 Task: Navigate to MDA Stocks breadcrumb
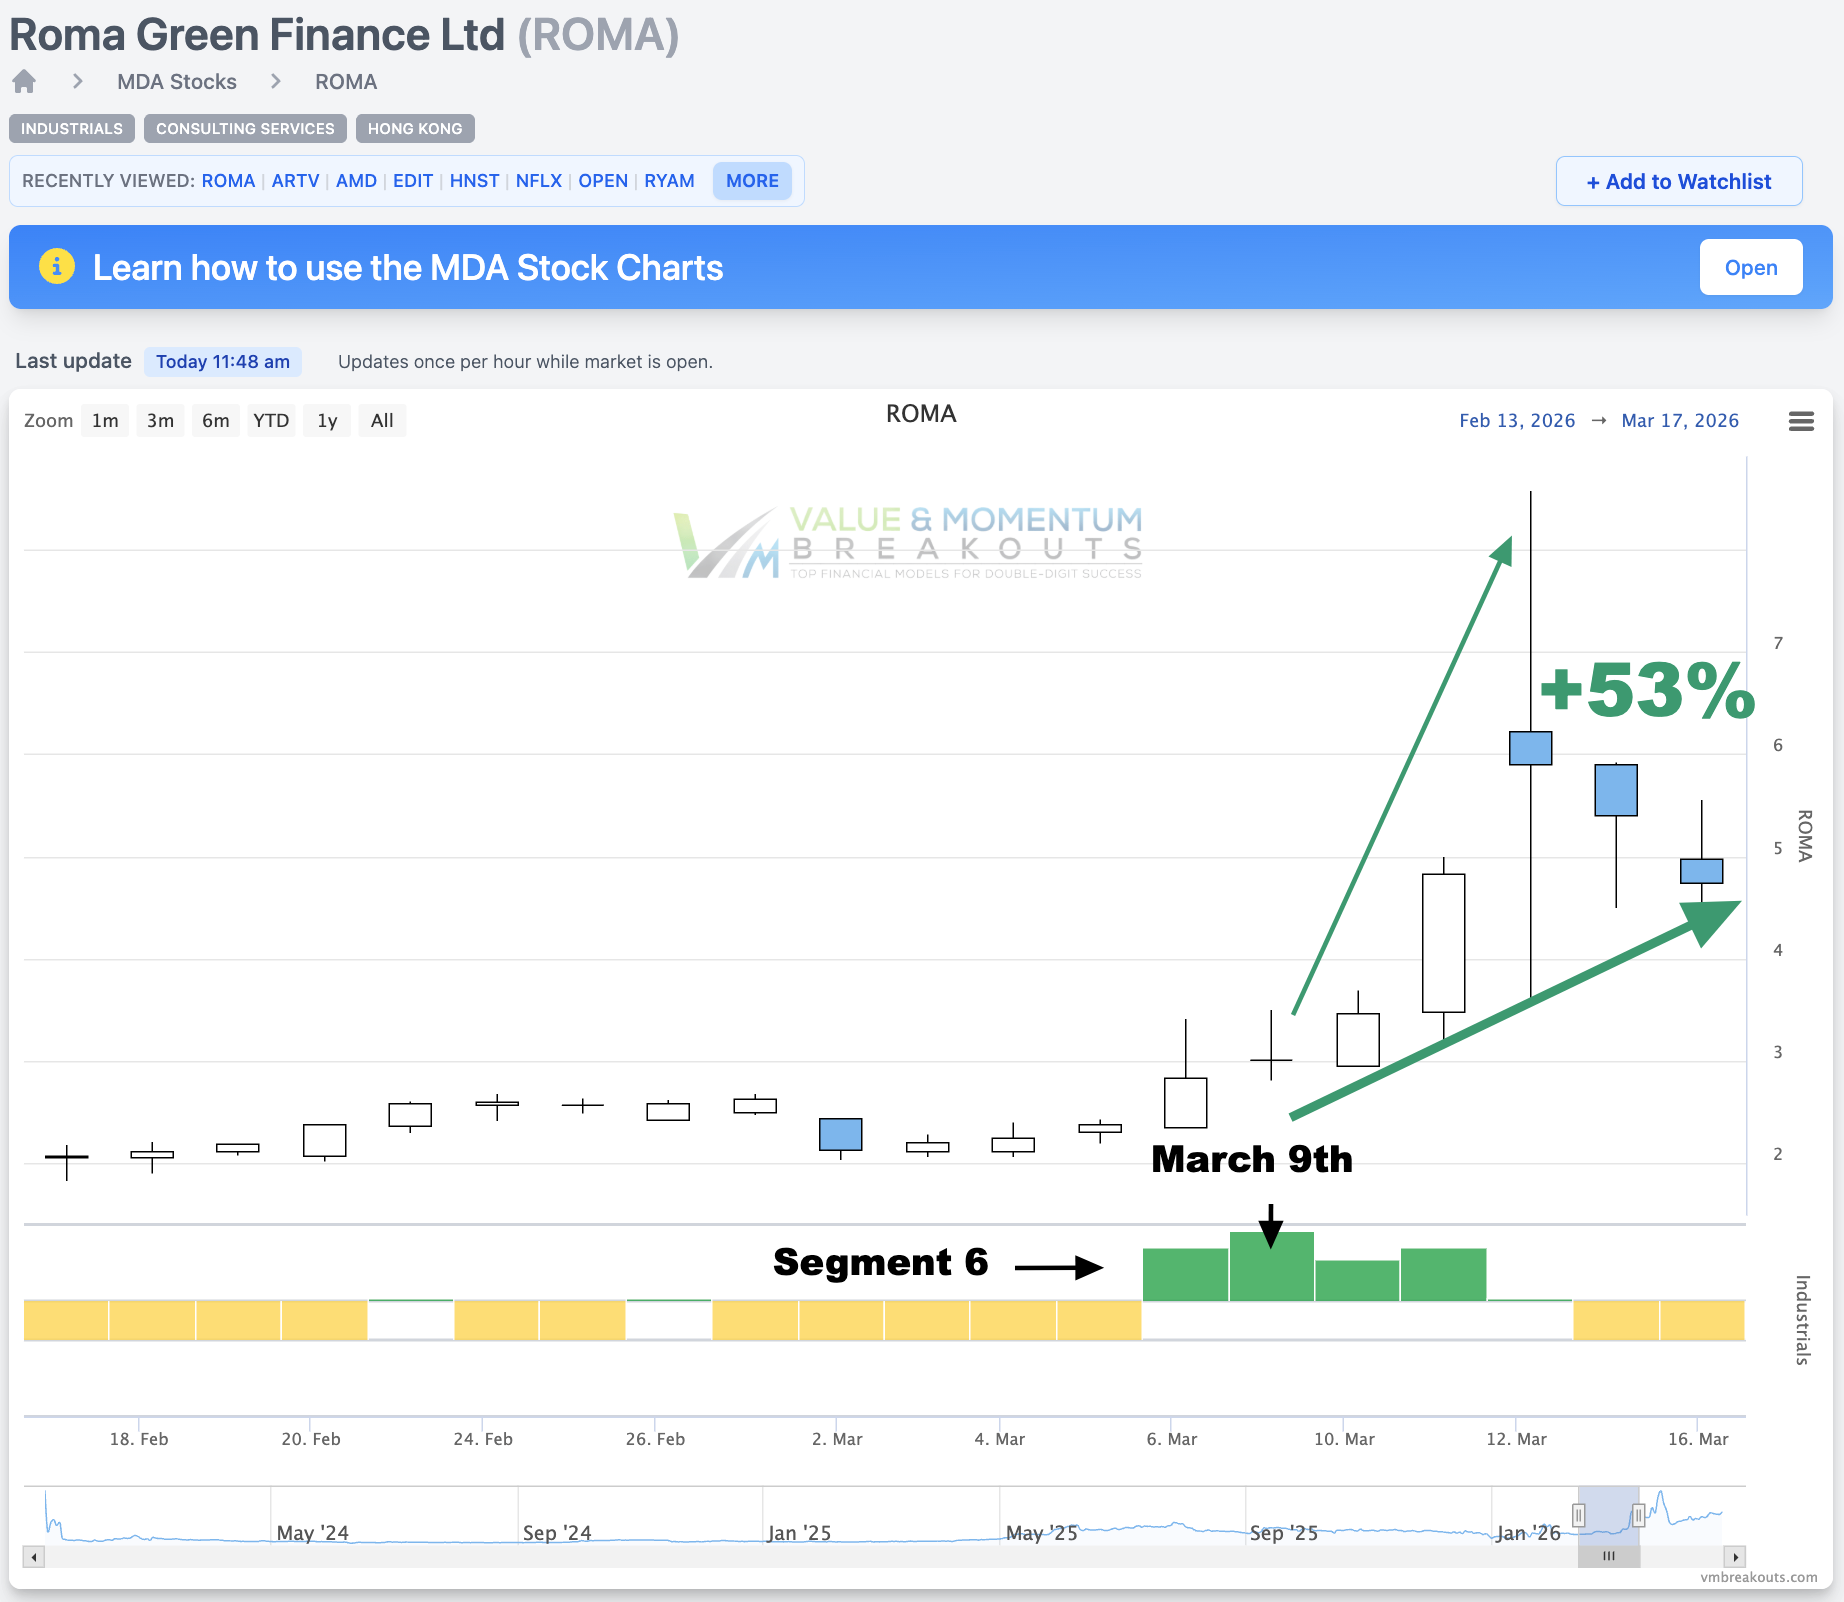tap(177, 82)
